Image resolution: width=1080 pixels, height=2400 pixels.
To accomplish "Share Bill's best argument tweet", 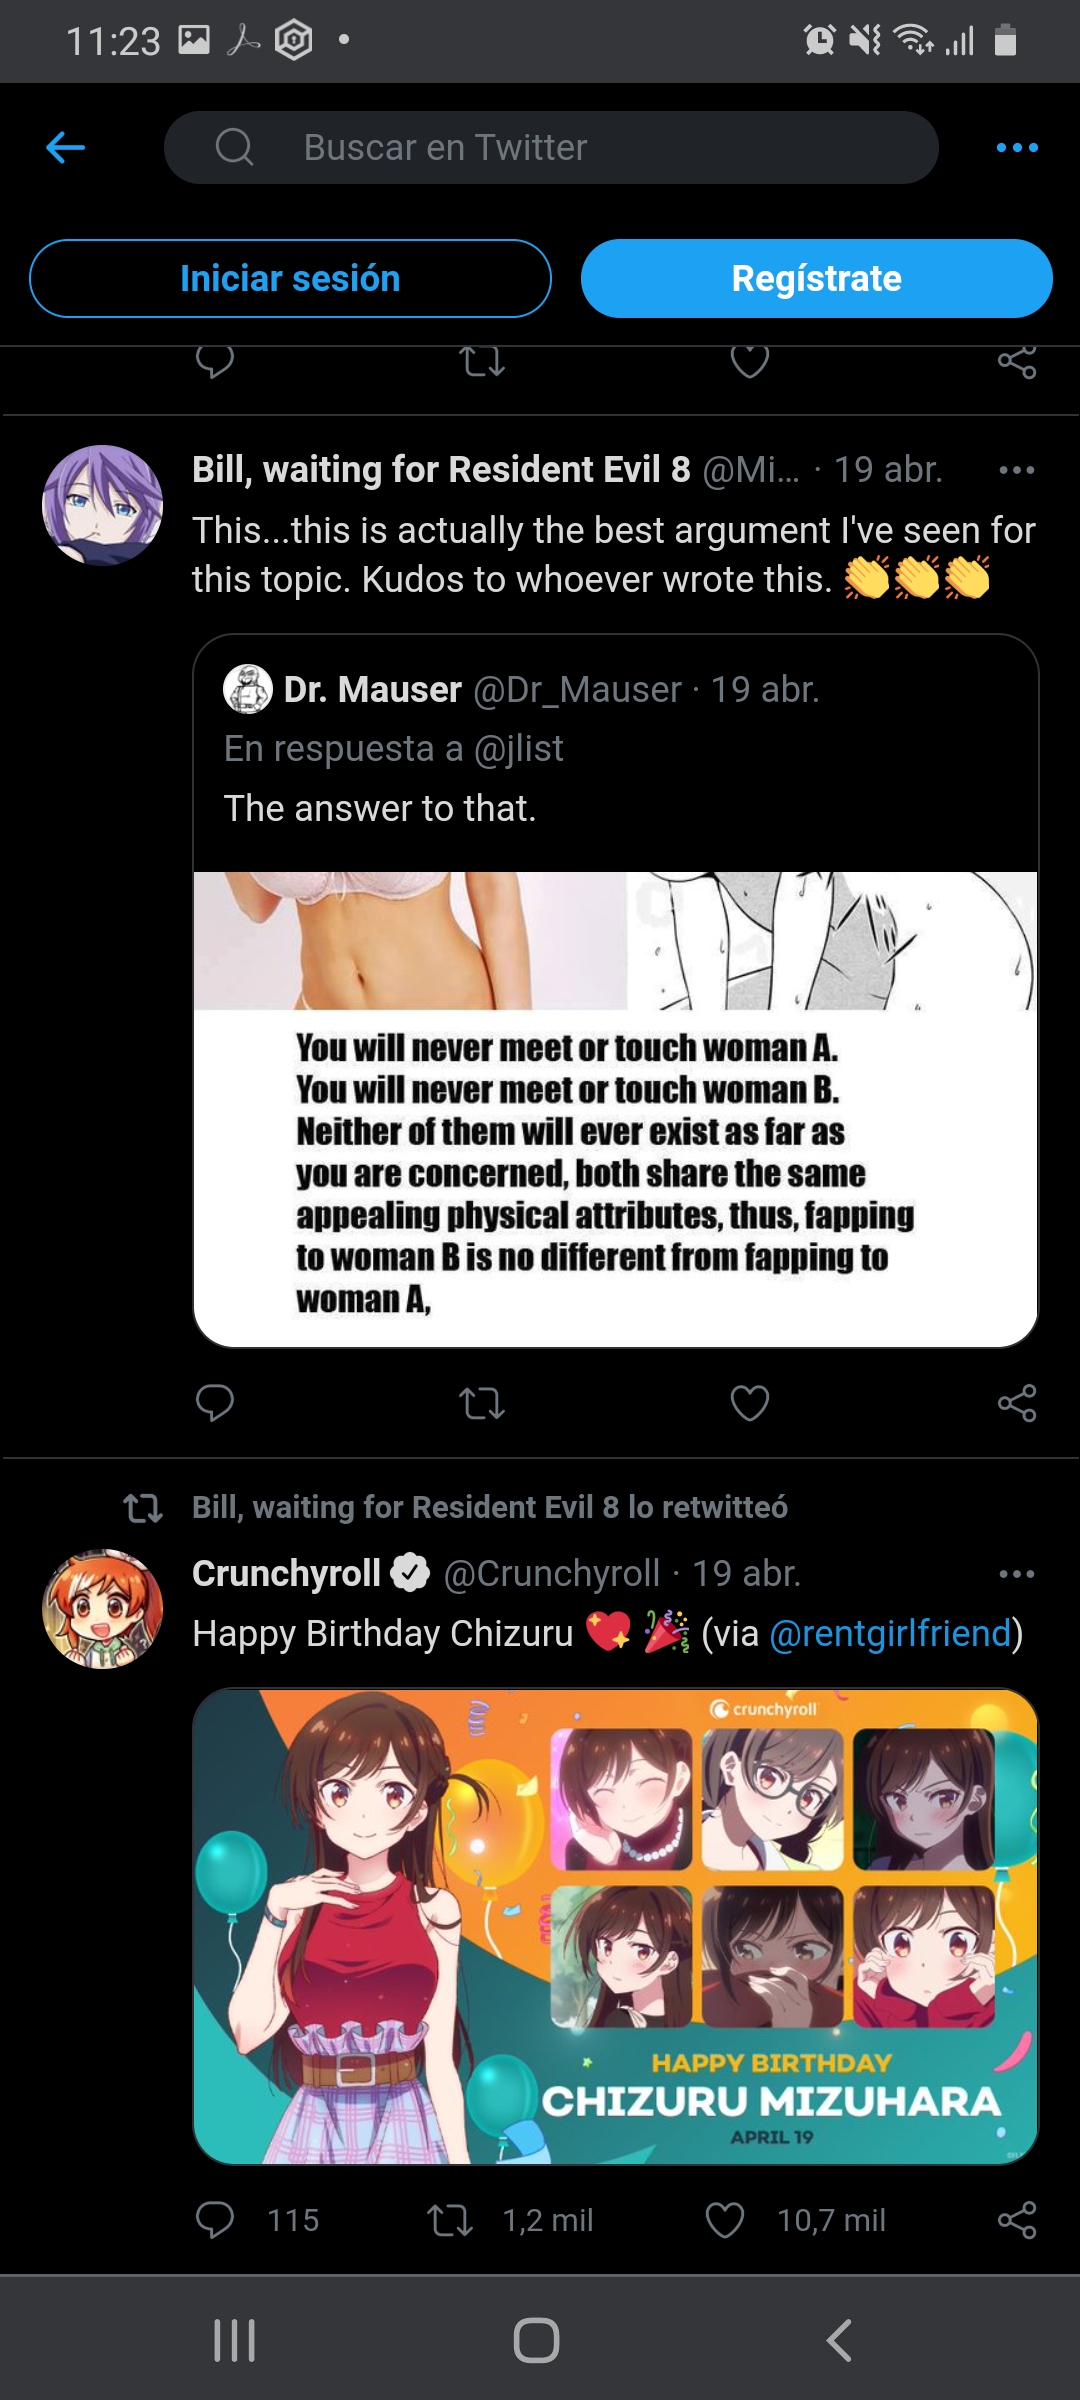I will click(1017, 1403).
